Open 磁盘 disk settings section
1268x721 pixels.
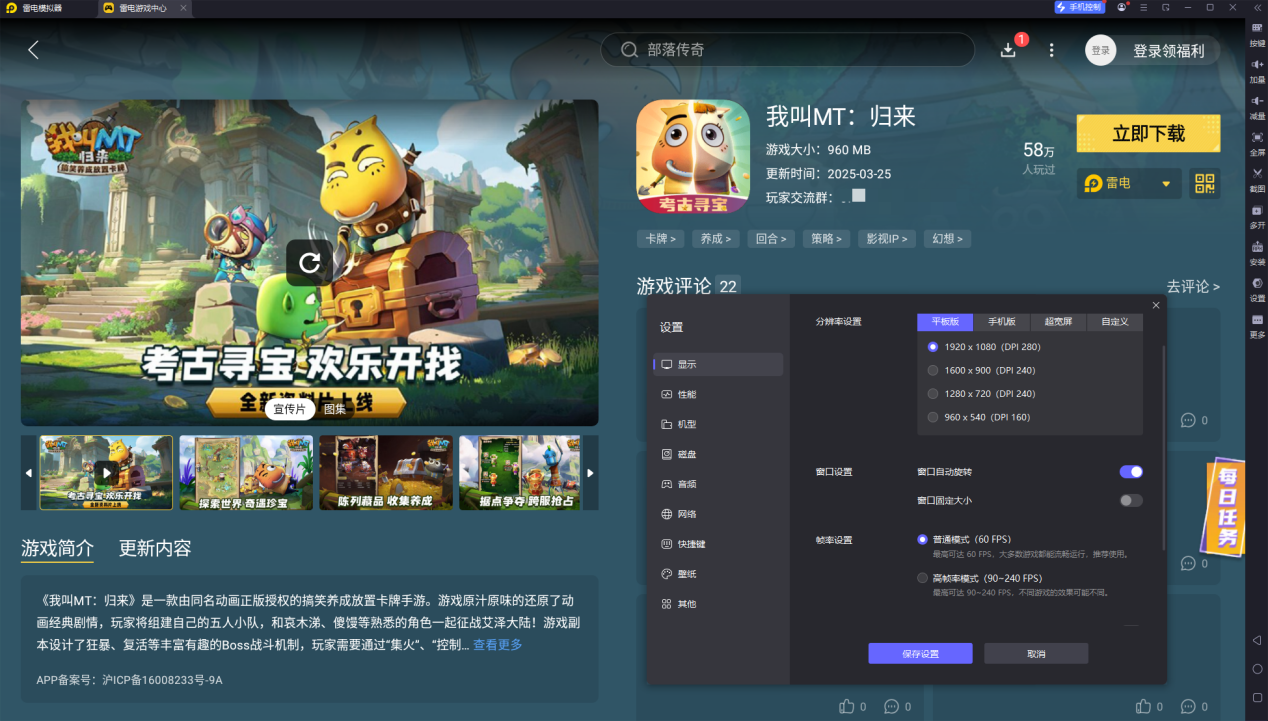pyautogui.click(x=718, y=455)
